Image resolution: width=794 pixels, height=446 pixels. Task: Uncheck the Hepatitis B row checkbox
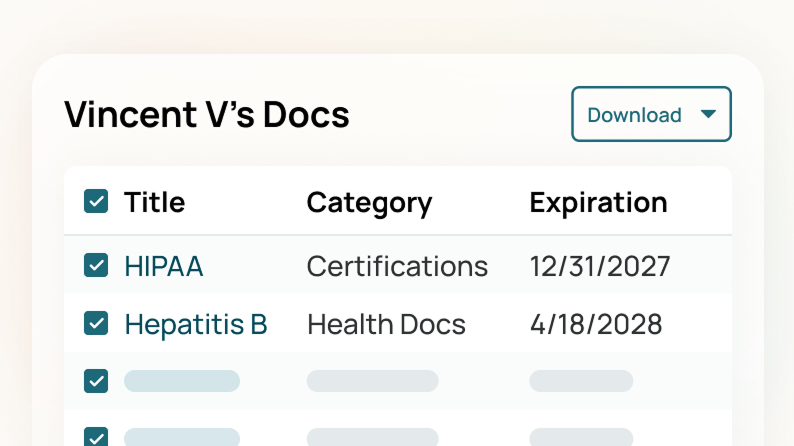[x=96, y=323]
